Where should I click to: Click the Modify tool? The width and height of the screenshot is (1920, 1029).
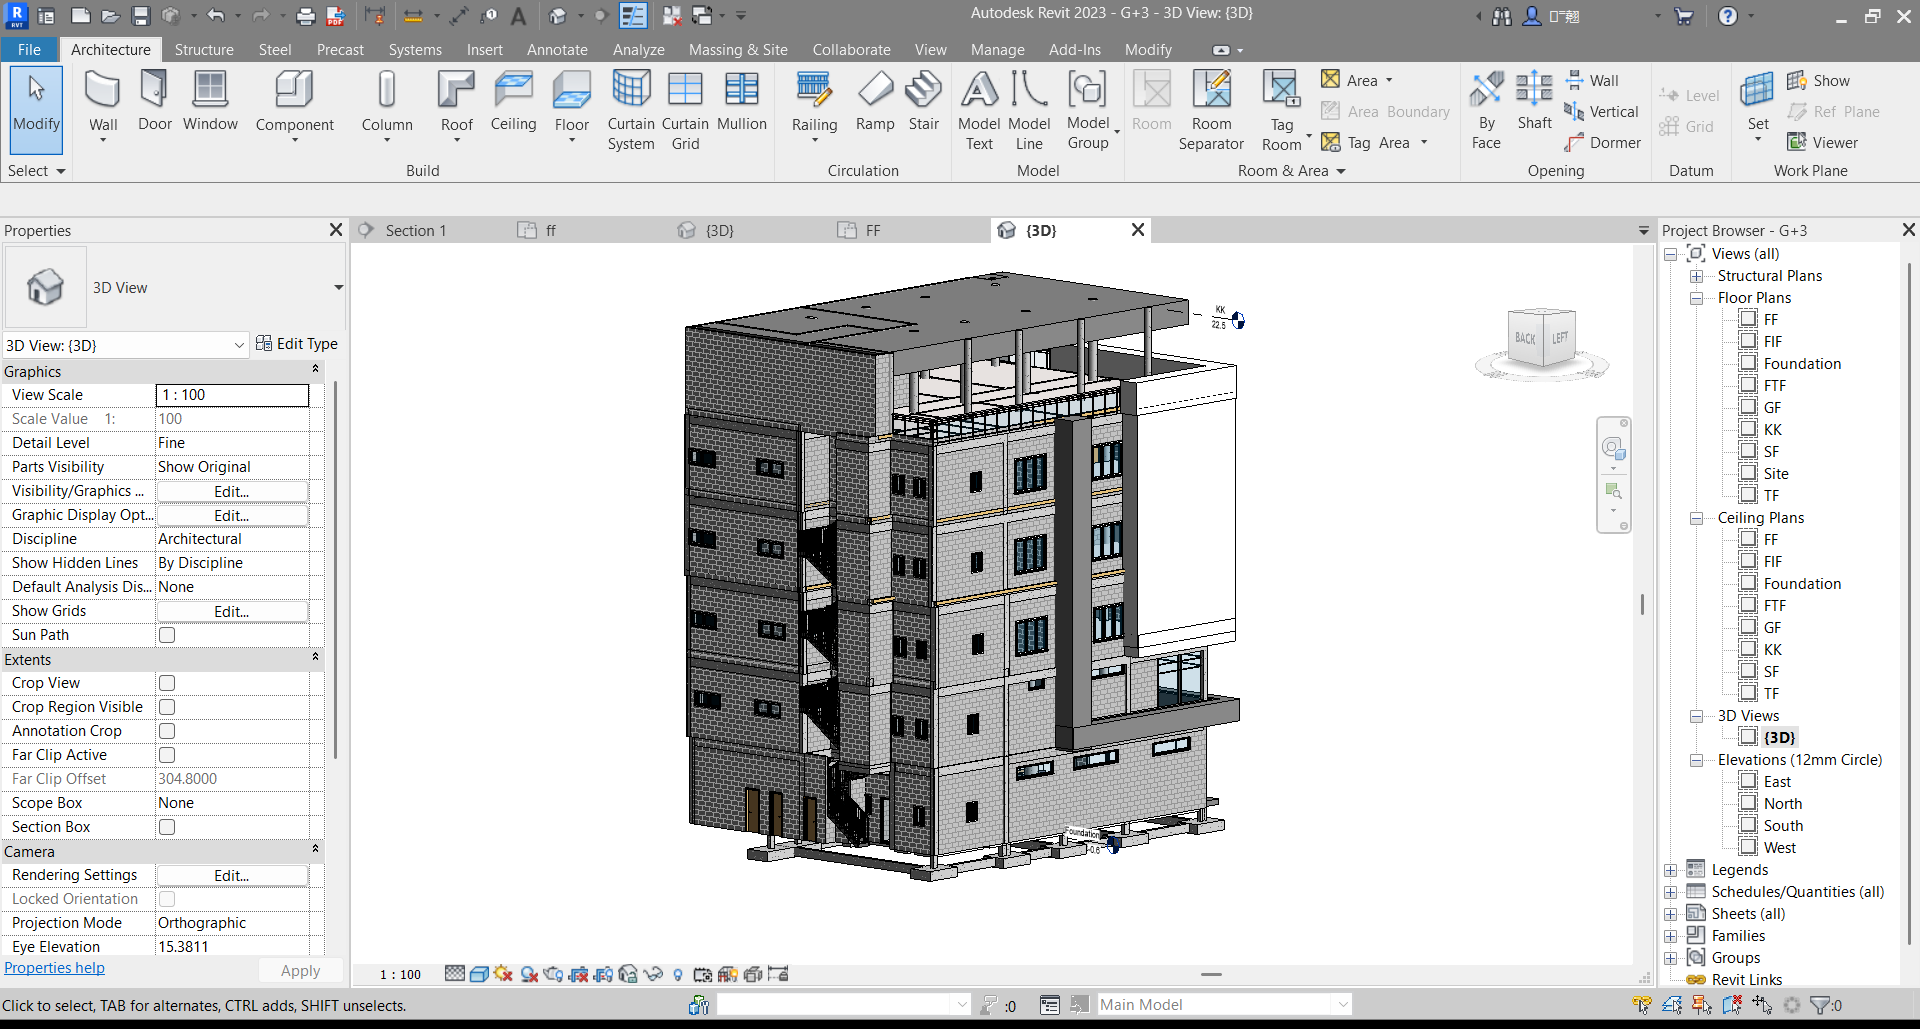coord(36,110)
